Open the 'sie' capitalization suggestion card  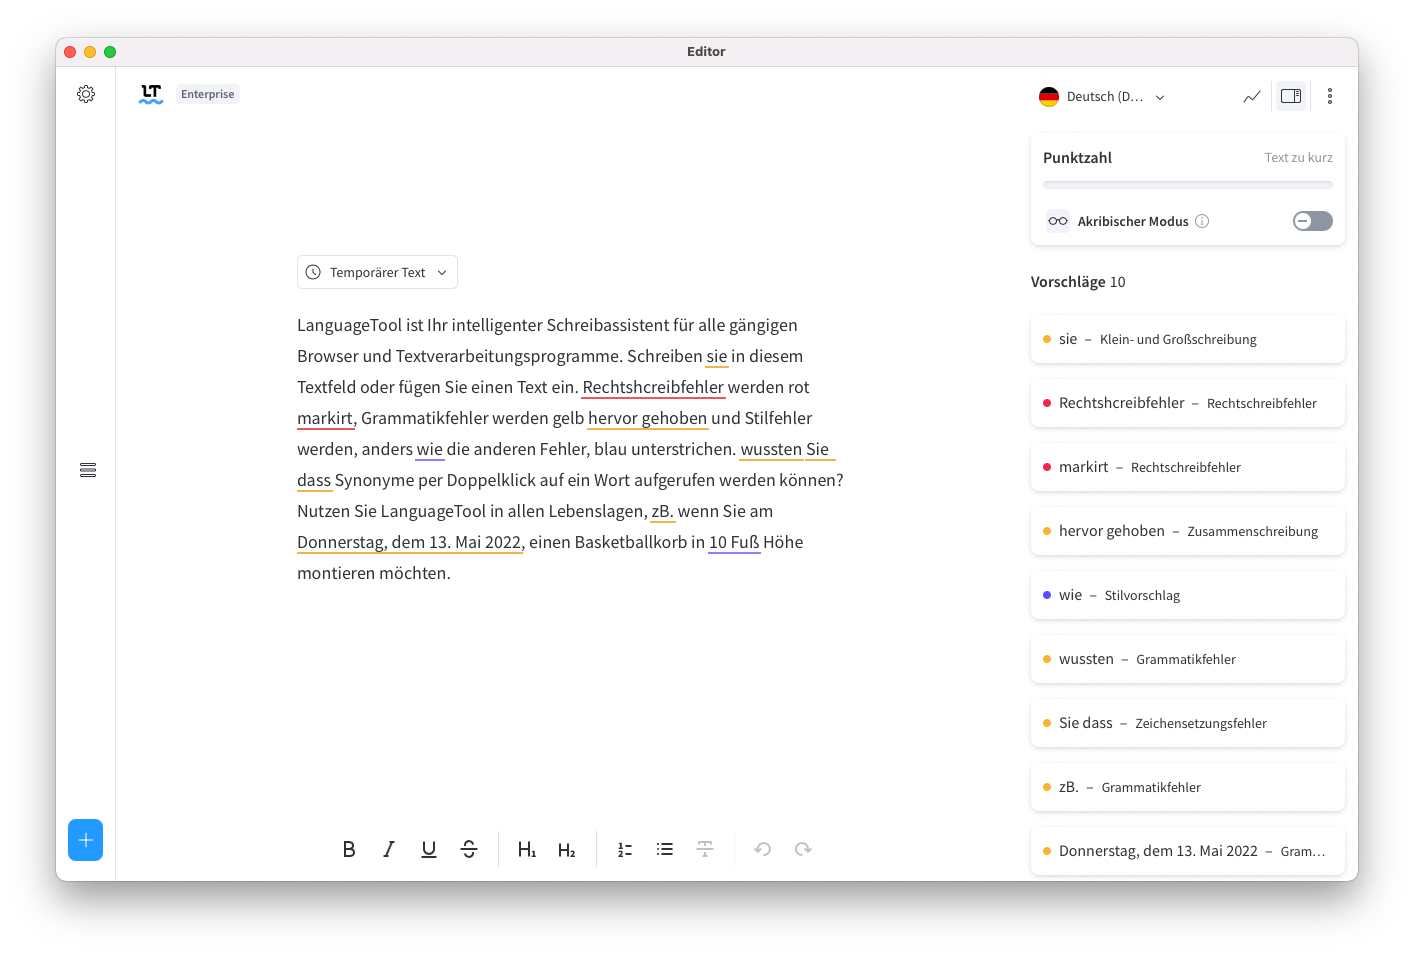[x=1188, y=339]
